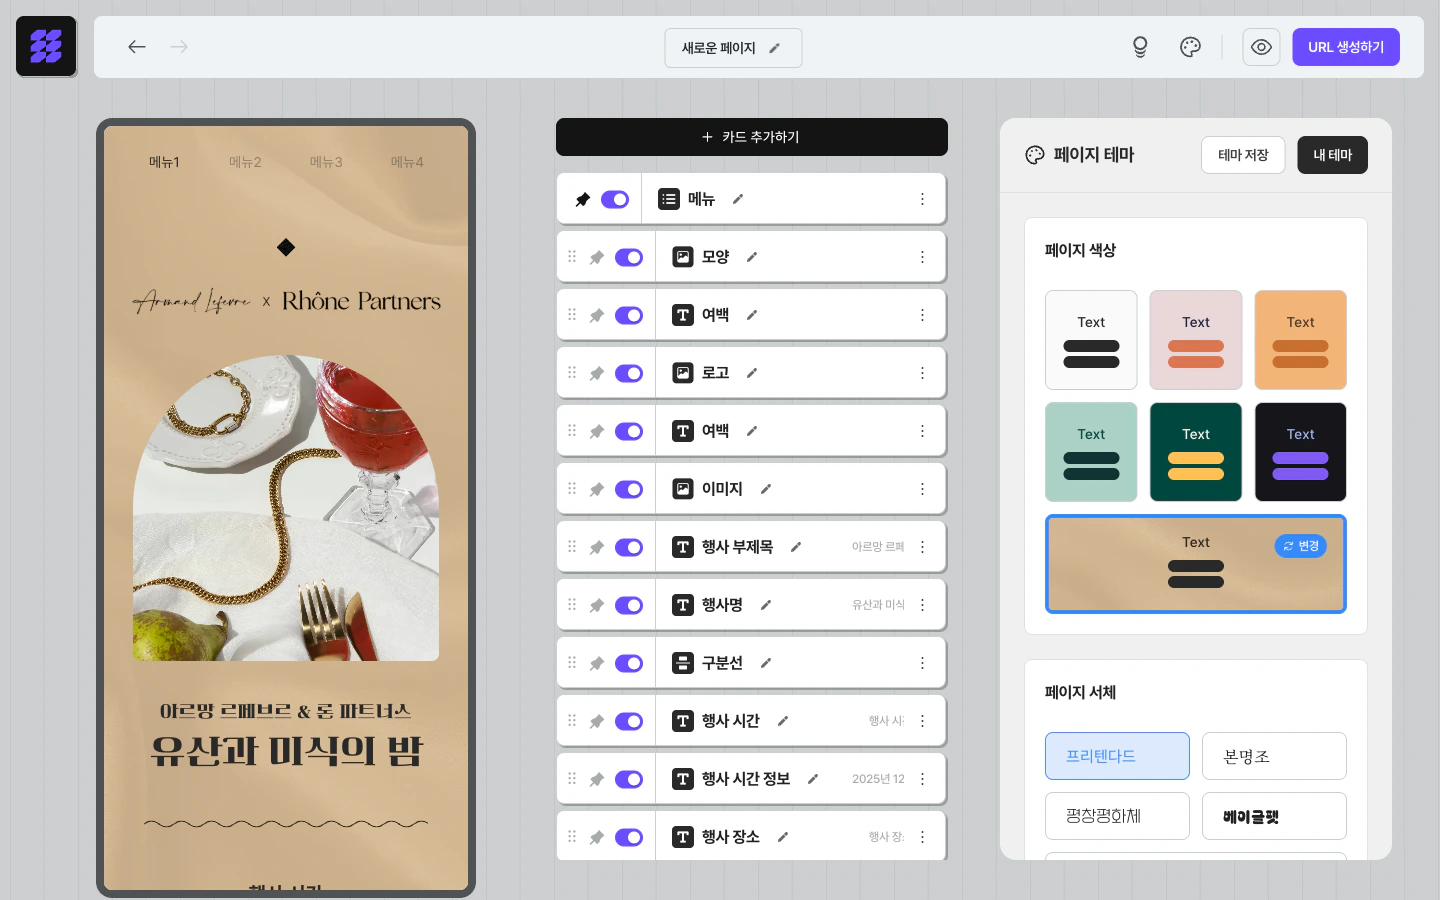The width and height of the screenshot is (1440, 900).
Task: Toggle the 행사 시간 정보 card switch
Action: coord(629,779)
